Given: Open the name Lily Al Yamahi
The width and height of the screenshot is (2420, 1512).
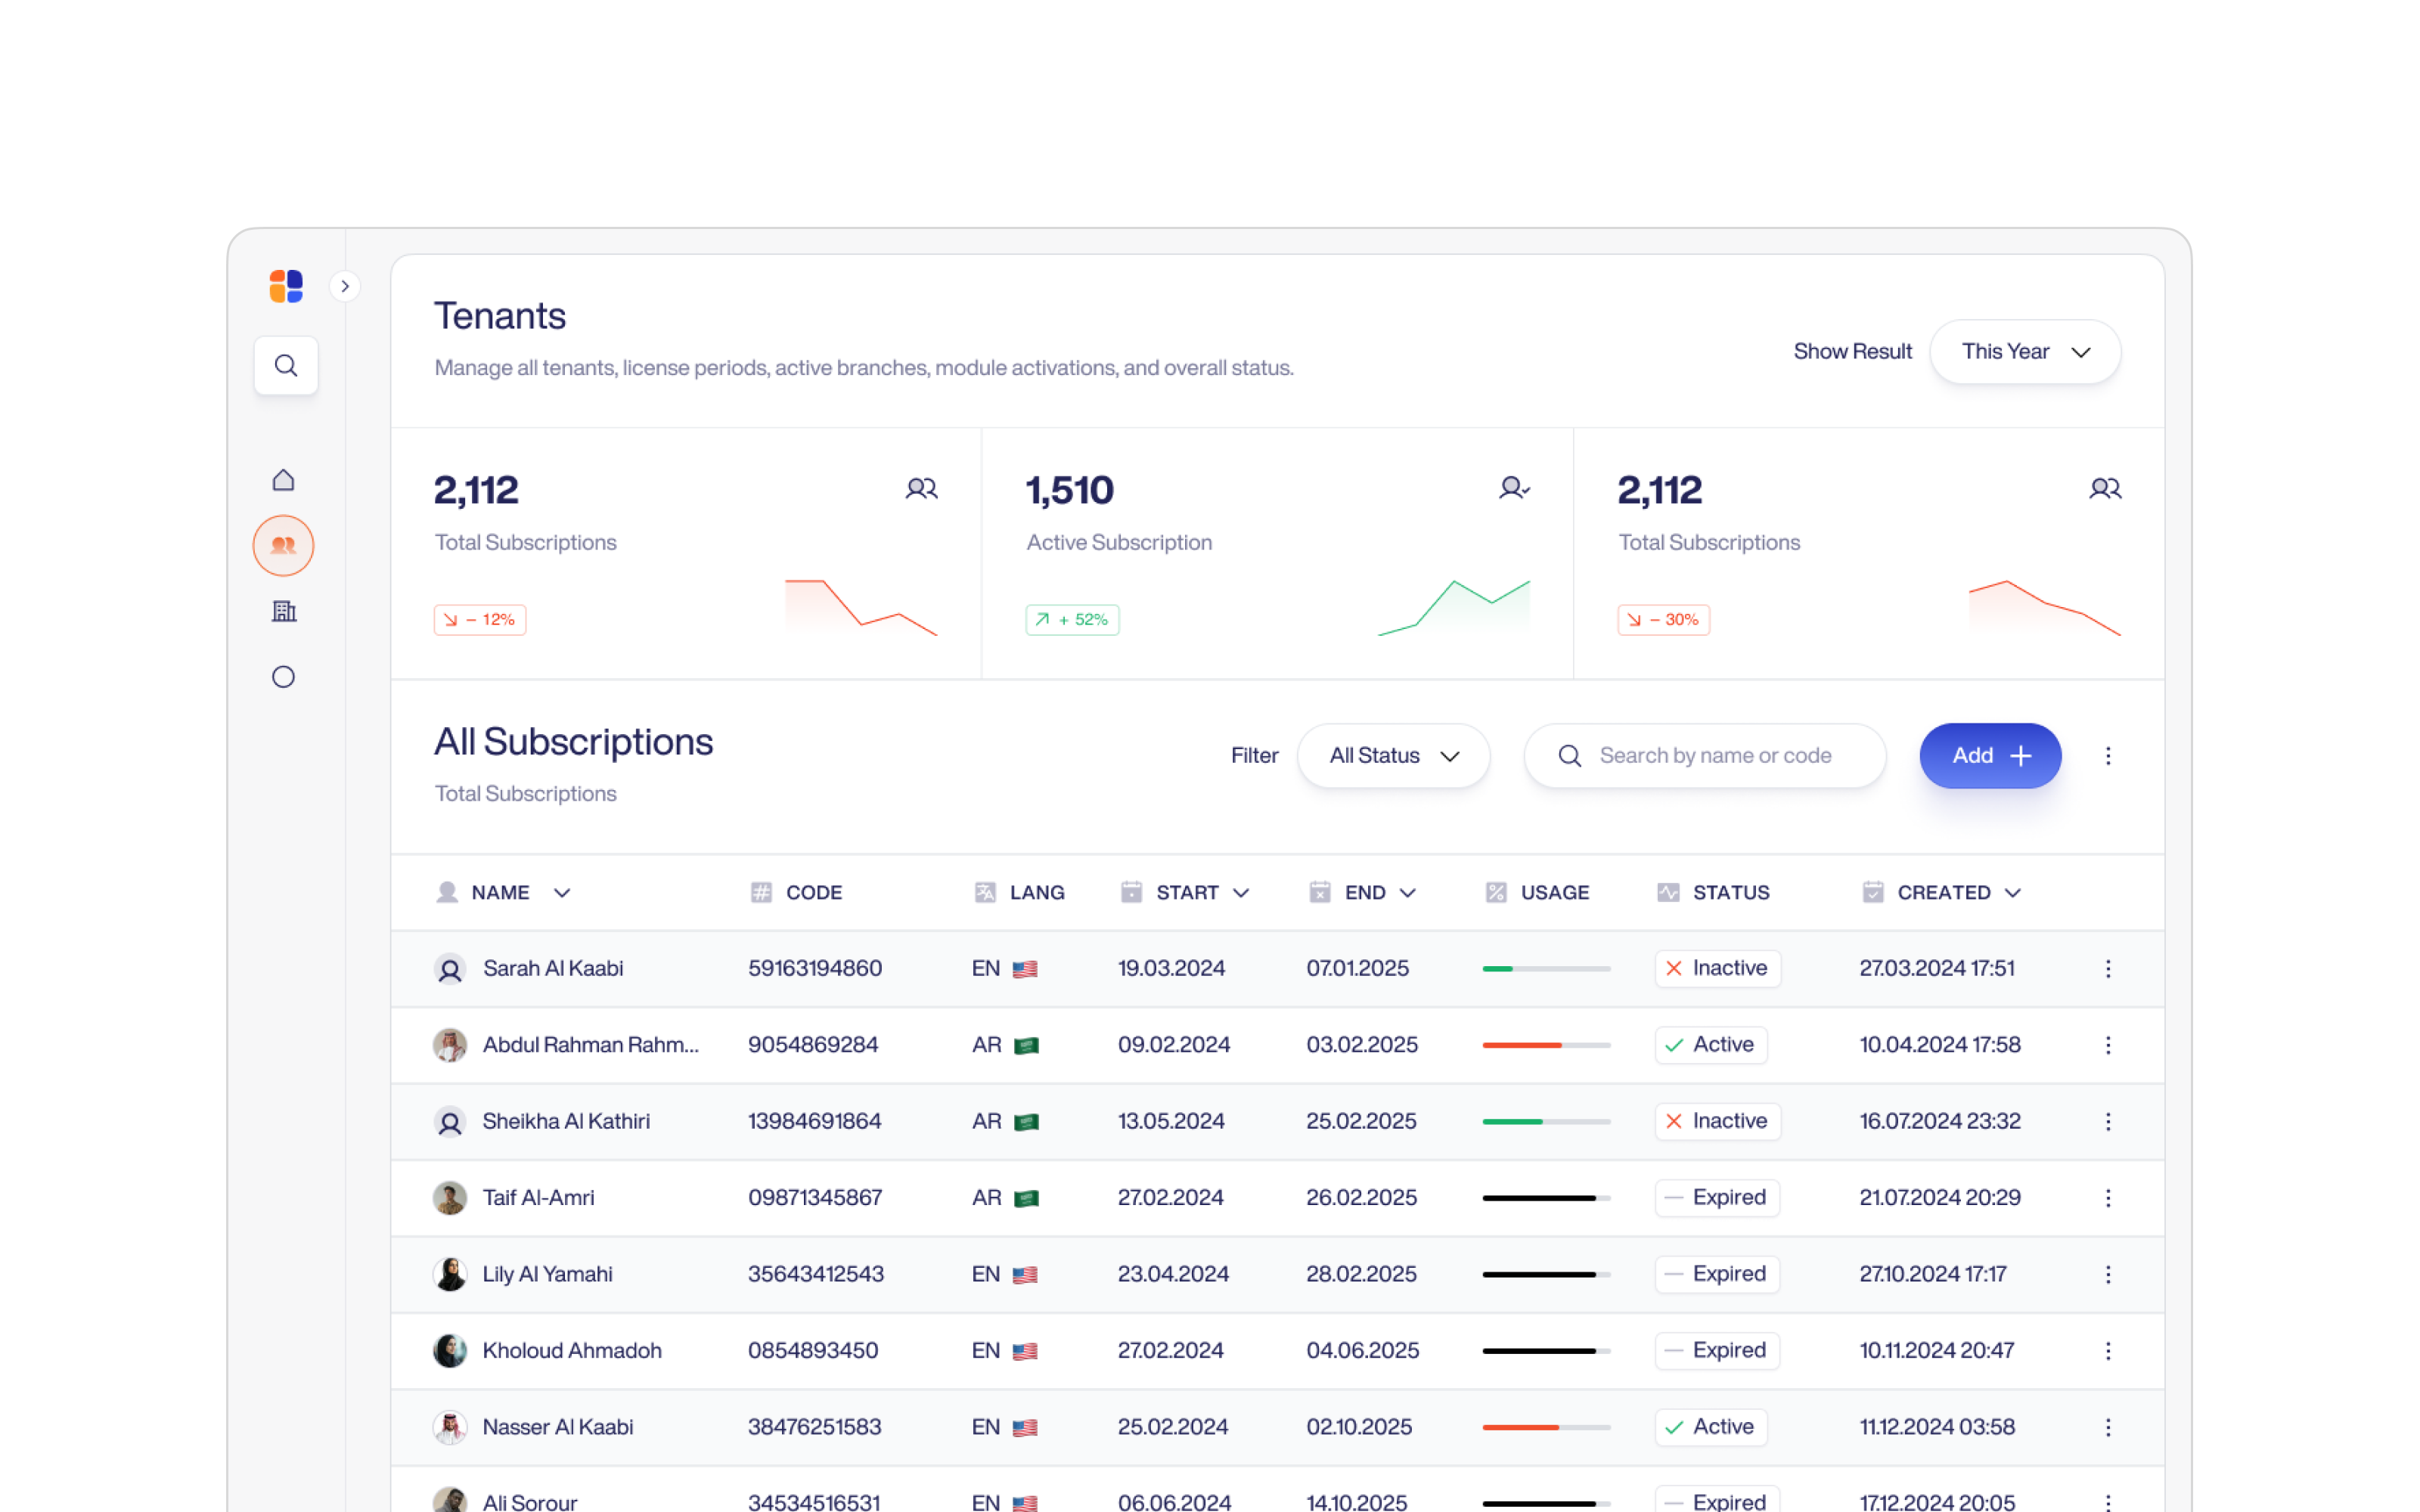Looking at the screenshot, I should coord(548,1275).
